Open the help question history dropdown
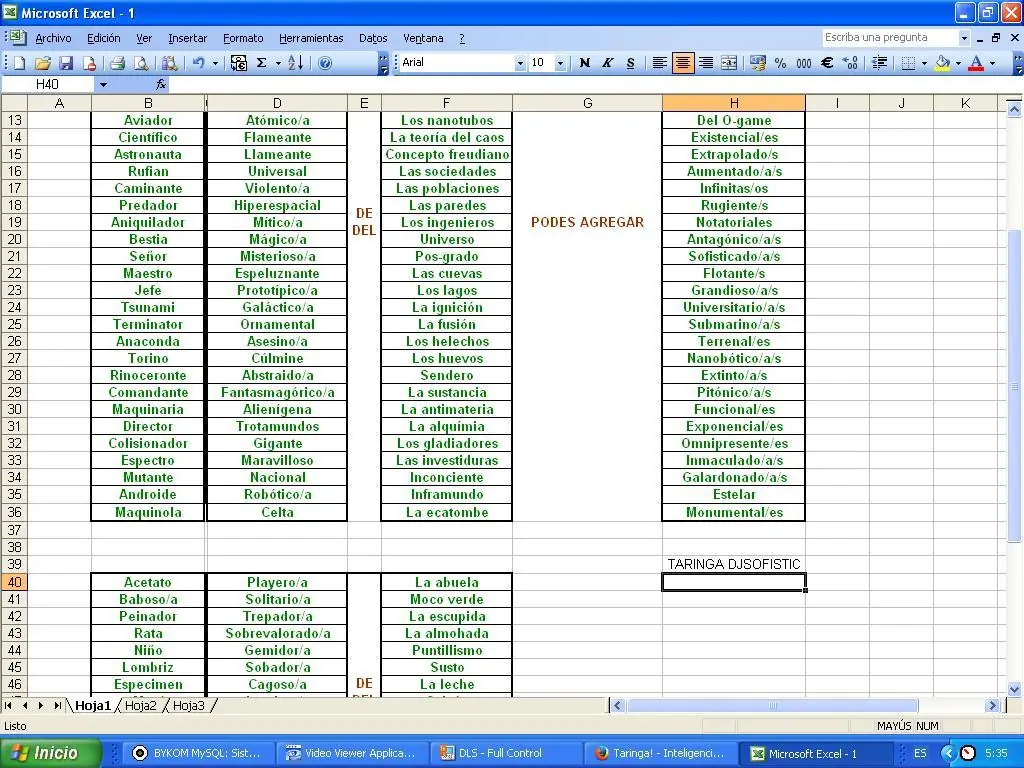The height and width of the screenshot is (768, 1024). click(964, 38)
